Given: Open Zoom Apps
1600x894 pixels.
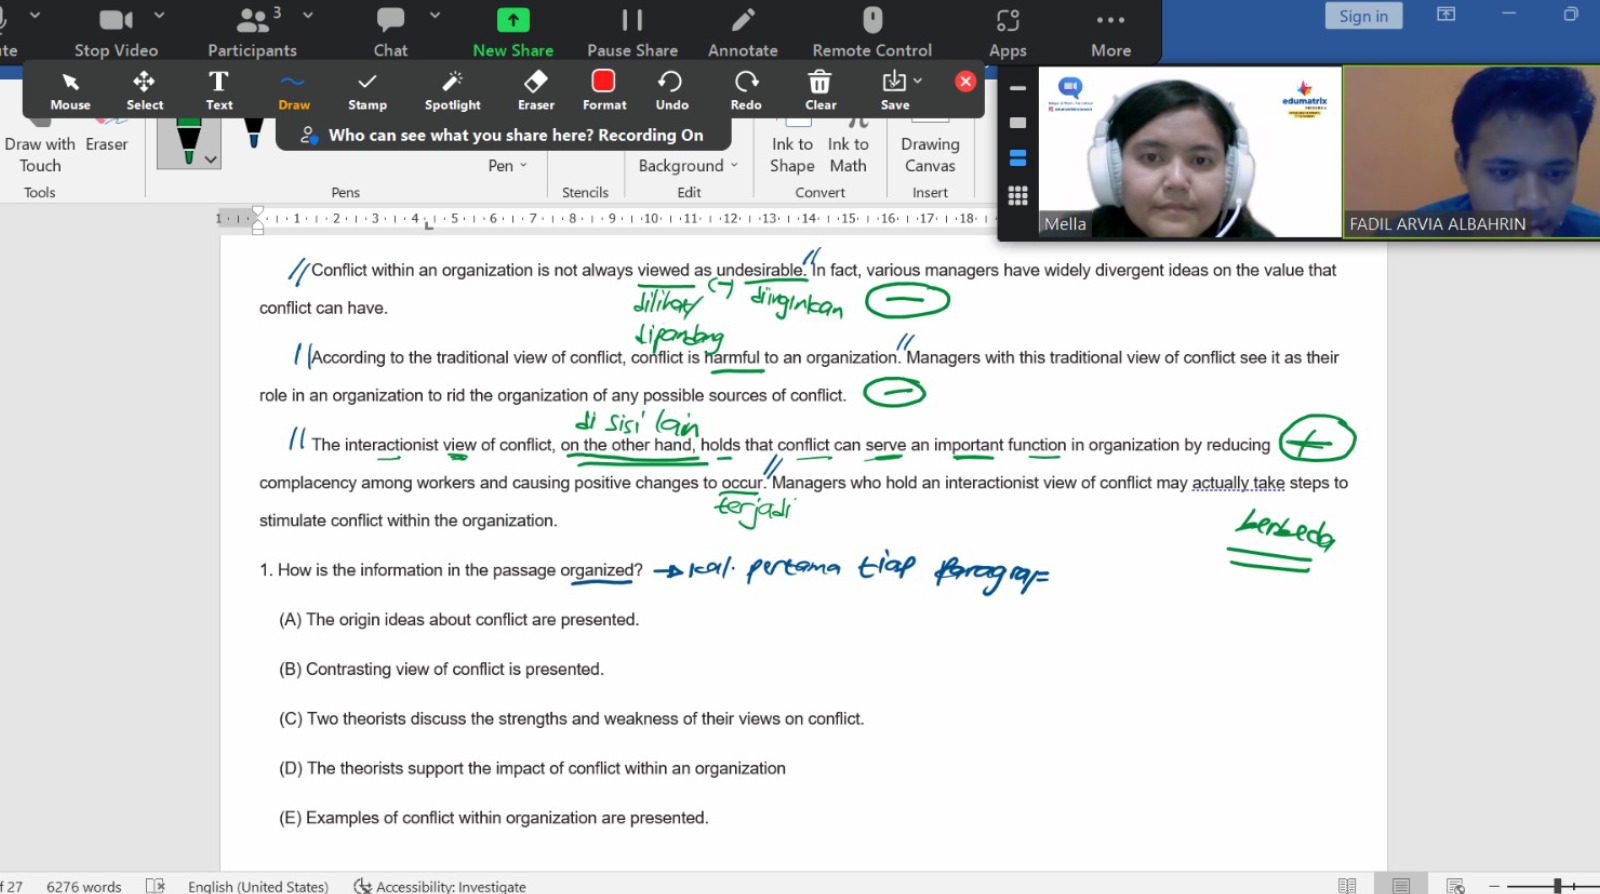Looking at the screenshot, I should 1008,32.
